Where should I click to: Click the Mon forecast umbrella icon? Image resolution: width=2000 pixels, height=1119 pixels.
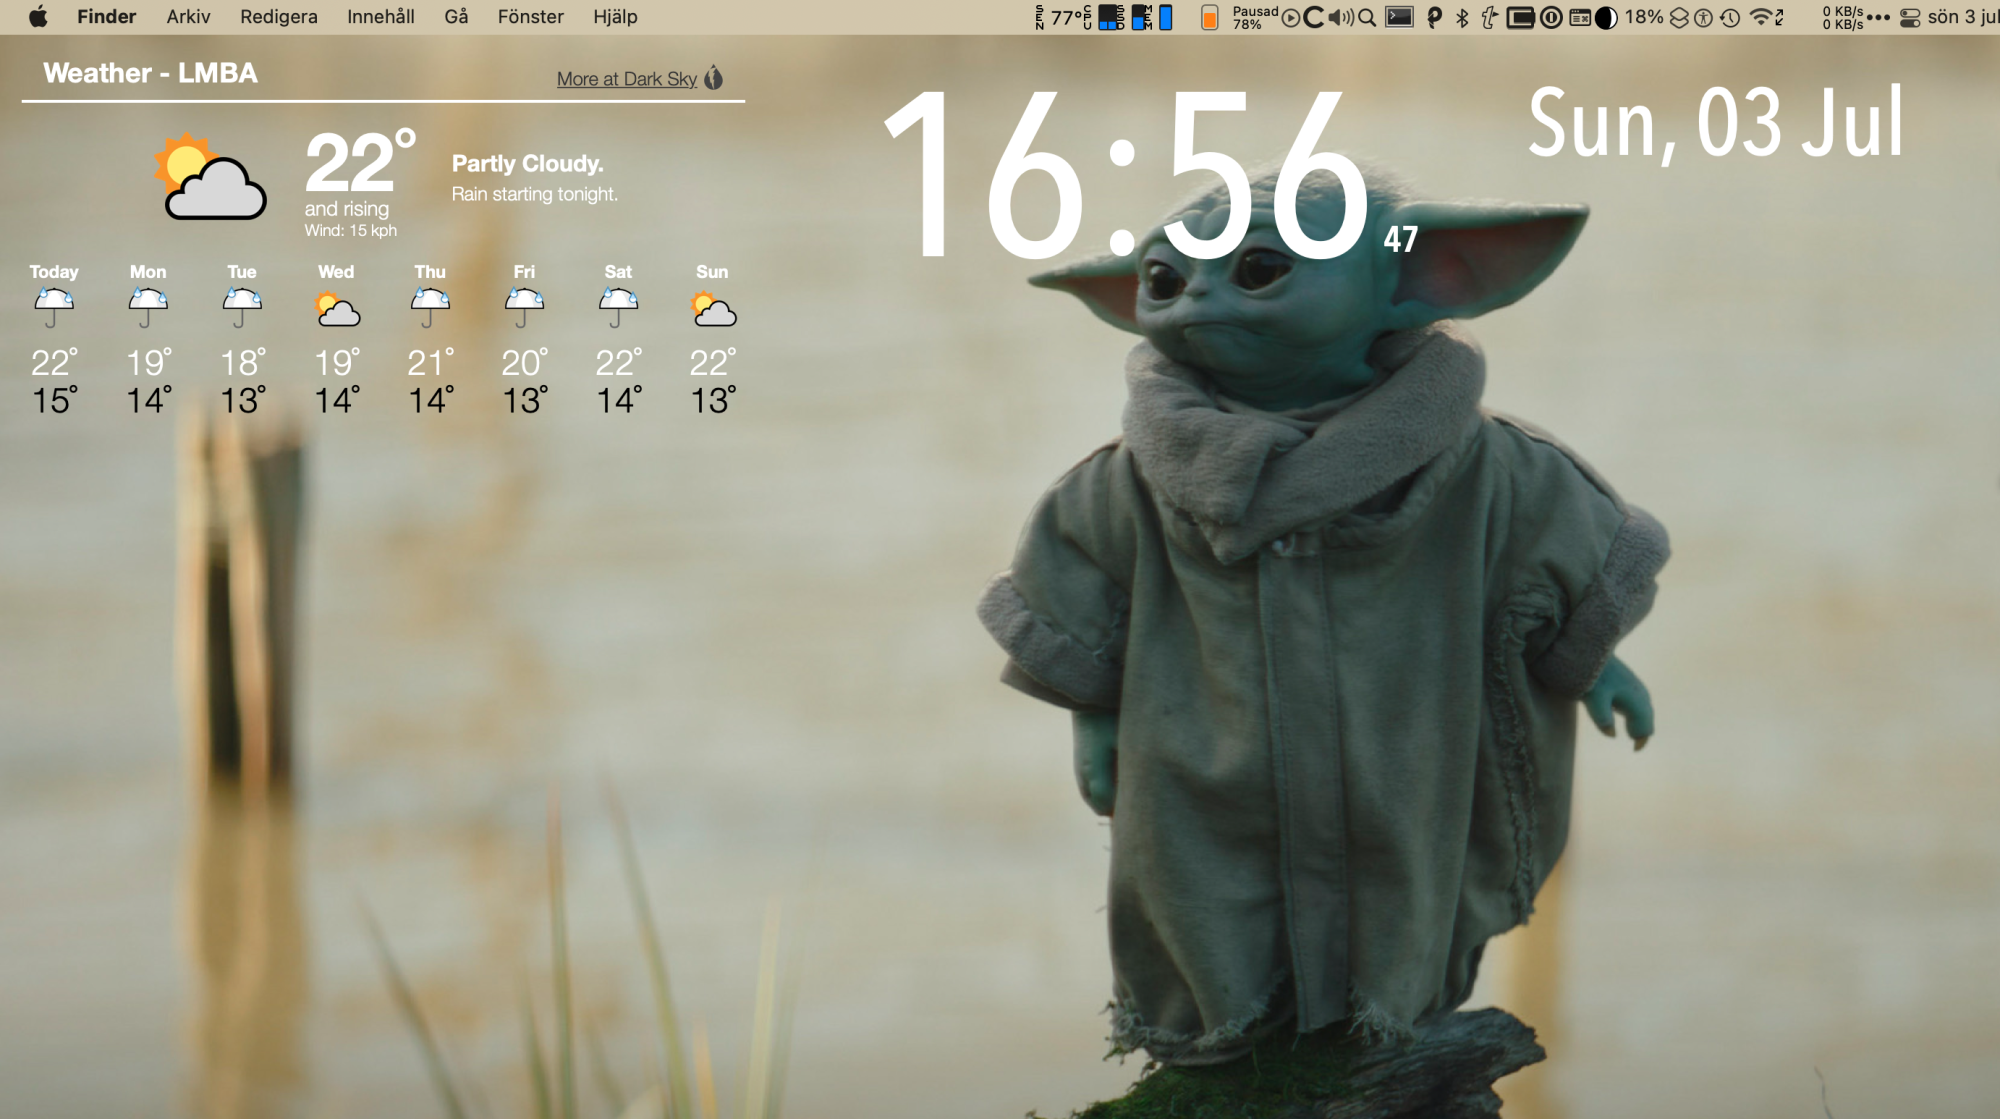(x=147, y=308)
